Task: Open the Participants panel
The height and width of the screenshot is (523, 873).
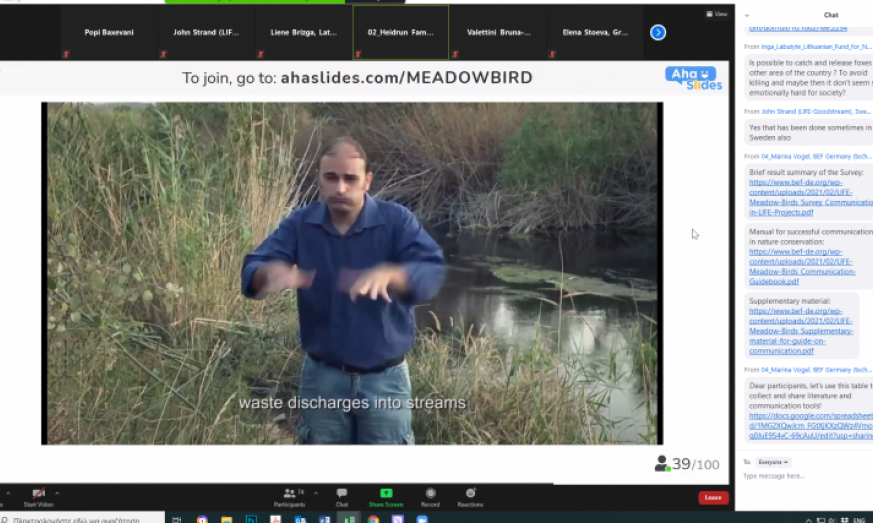Action: (x=290, y=497)
